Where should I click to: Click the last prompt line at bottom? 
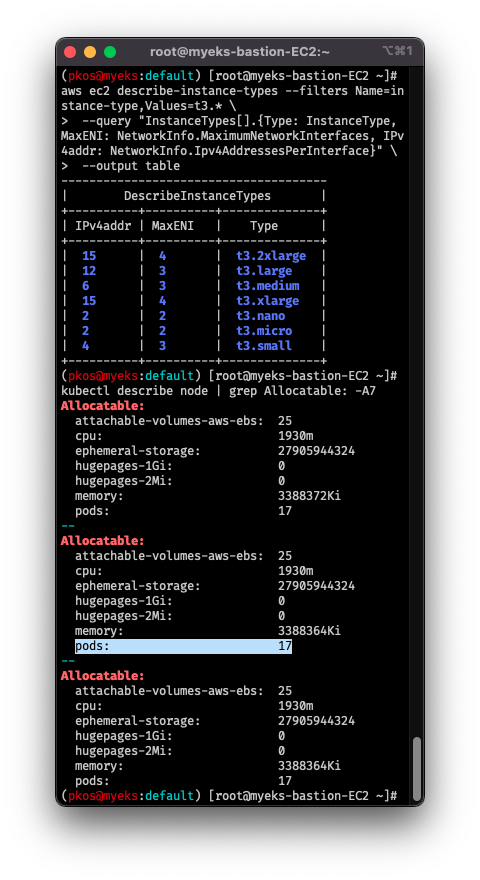(x=229, y=796)
